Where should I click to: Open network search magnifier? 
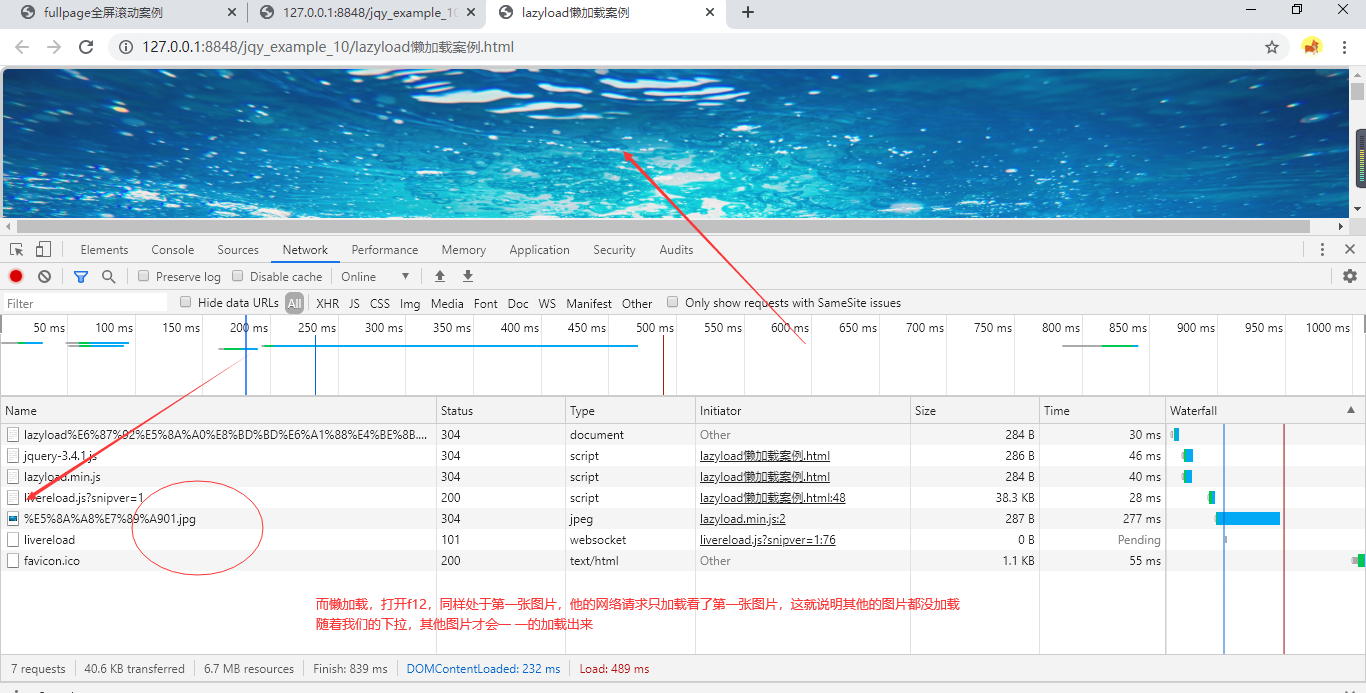click(108, 277)
